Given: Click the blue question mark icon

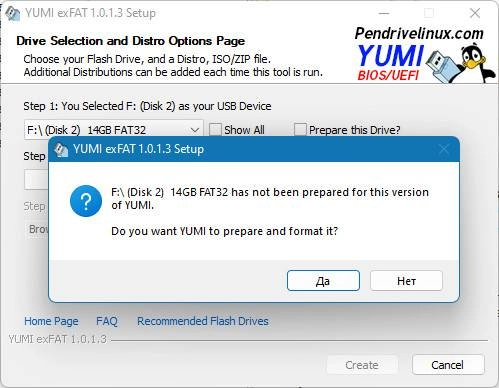Looking at the screenshot, I should (x=86, y=201).
